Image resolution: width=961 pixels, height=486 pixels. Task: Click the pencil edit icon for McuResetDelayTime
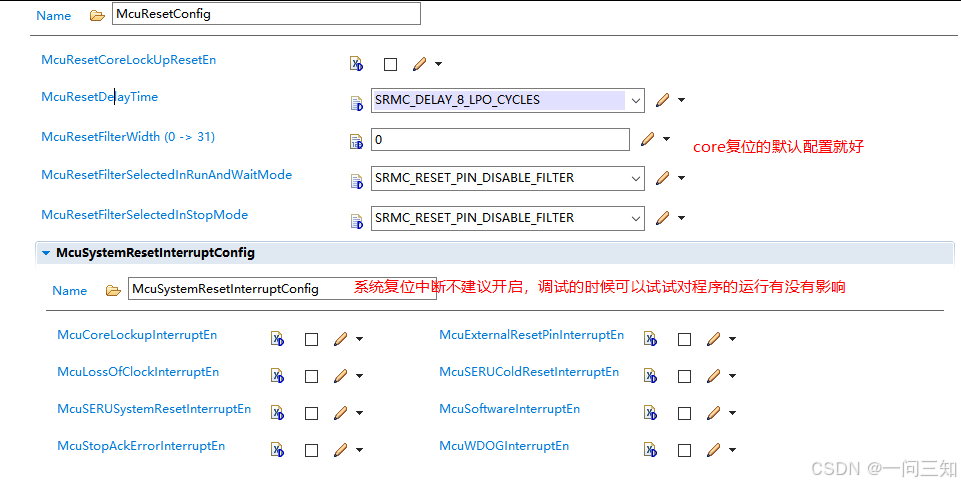point(663,100)
